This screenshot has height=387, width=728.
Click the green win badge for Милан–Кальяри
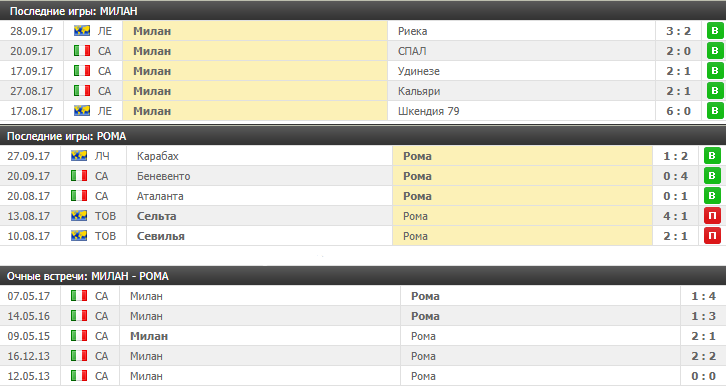pyautogui.click(x=715, y=91)
